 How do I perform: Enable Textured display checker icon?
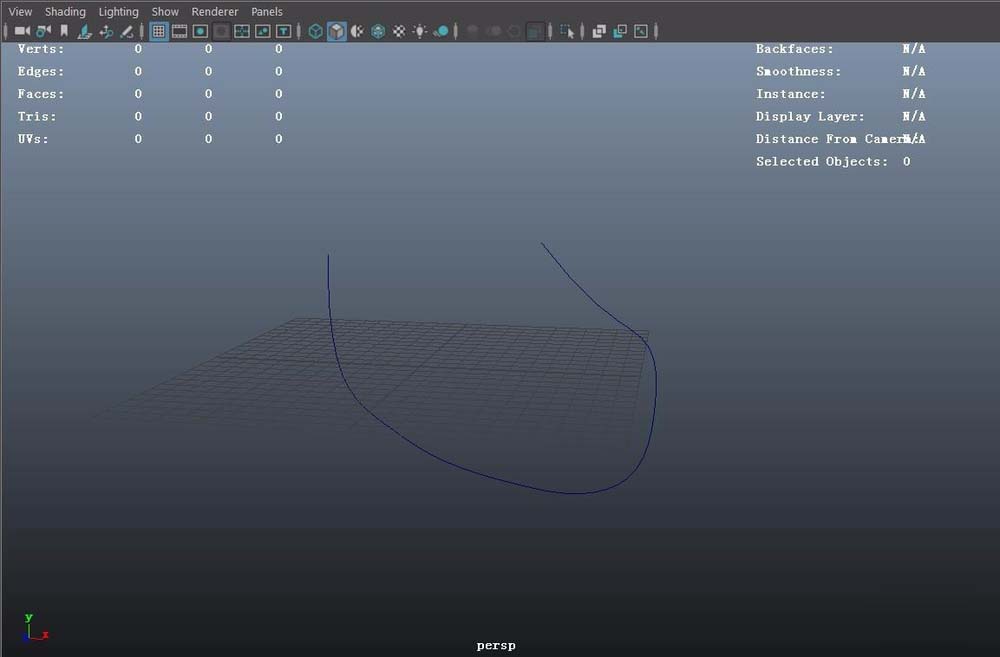point(399,31)
